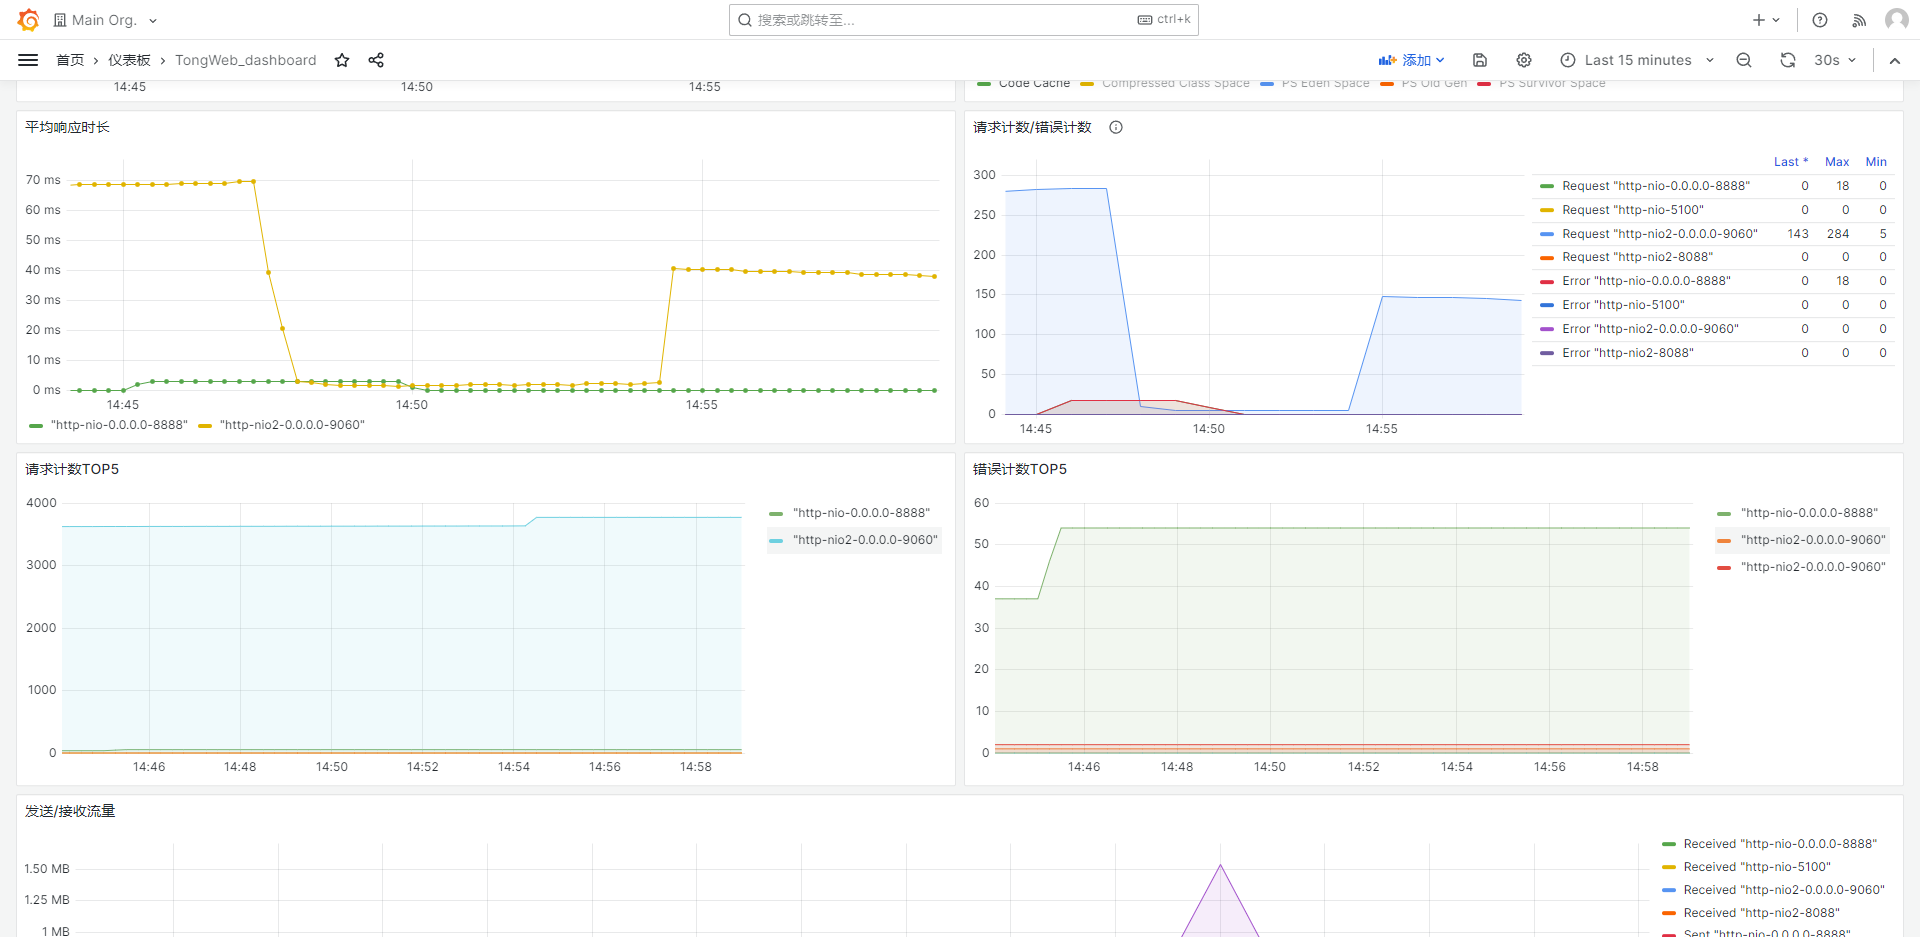Open the help question mark menu
The width and height of the screenshot is (1920, 937).
(x=1820, y=20)
